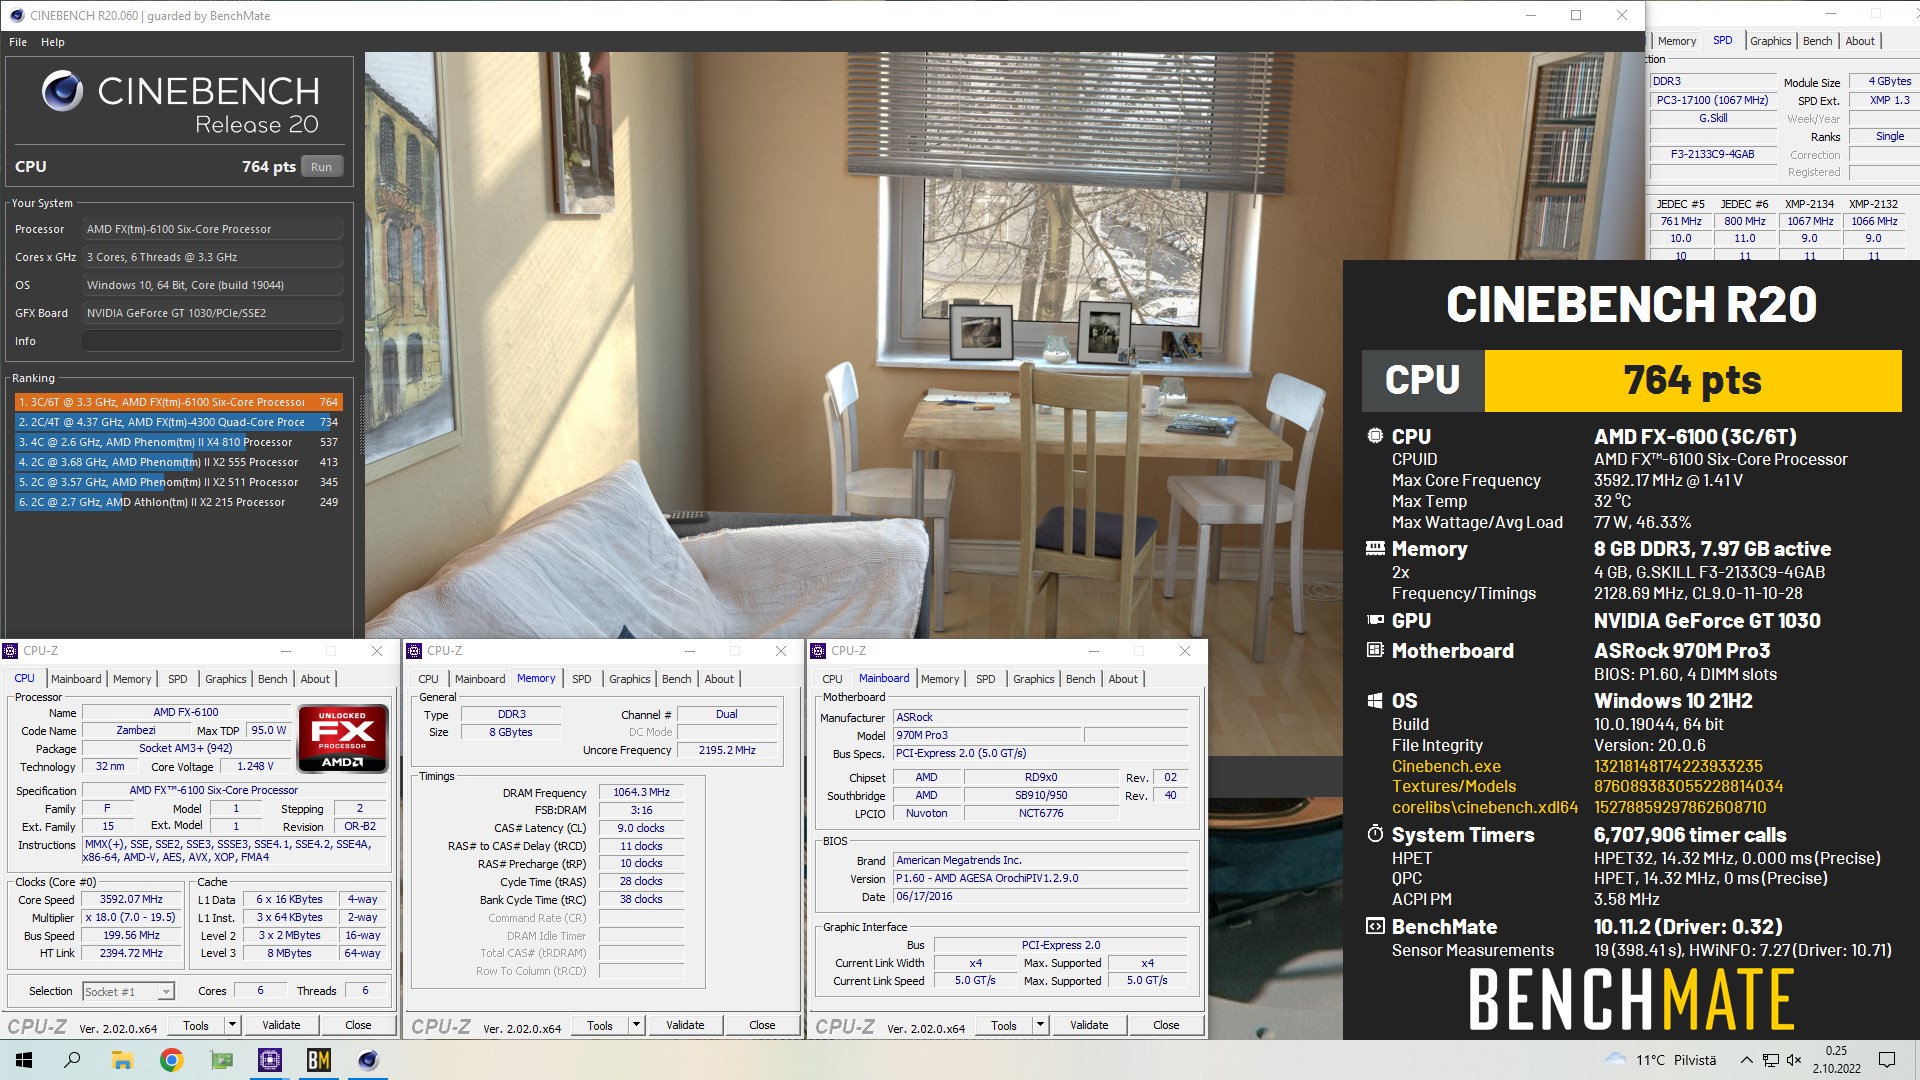Viewport: 1920px width, 1080px height.
Task: Click the DRAM Frequency value 1064.3 MHz
Action: tap(641, 792)
